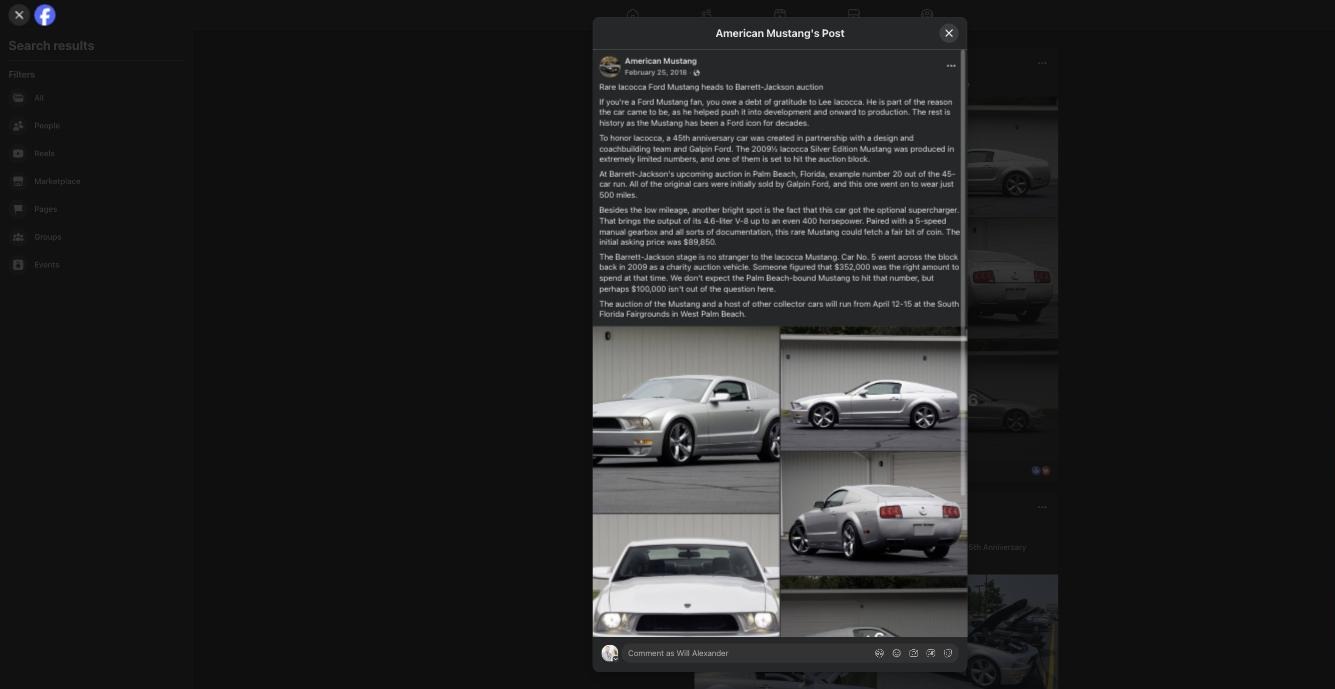Click the X button beside Facebook logo
The image size is (1335, 689).
tap(19, 15)
